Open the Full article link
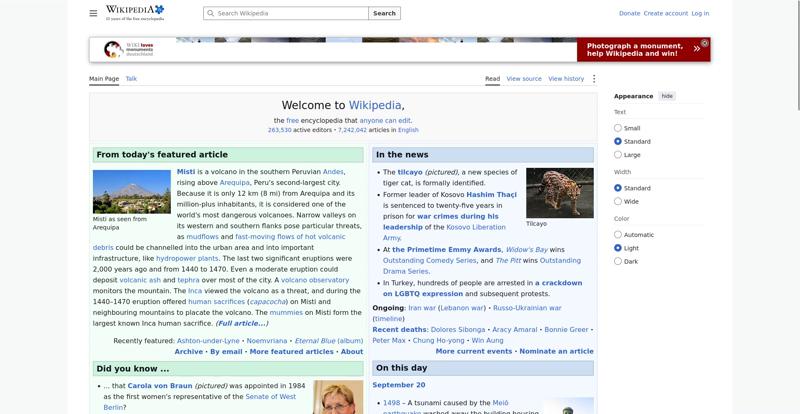 pos(242,323)
